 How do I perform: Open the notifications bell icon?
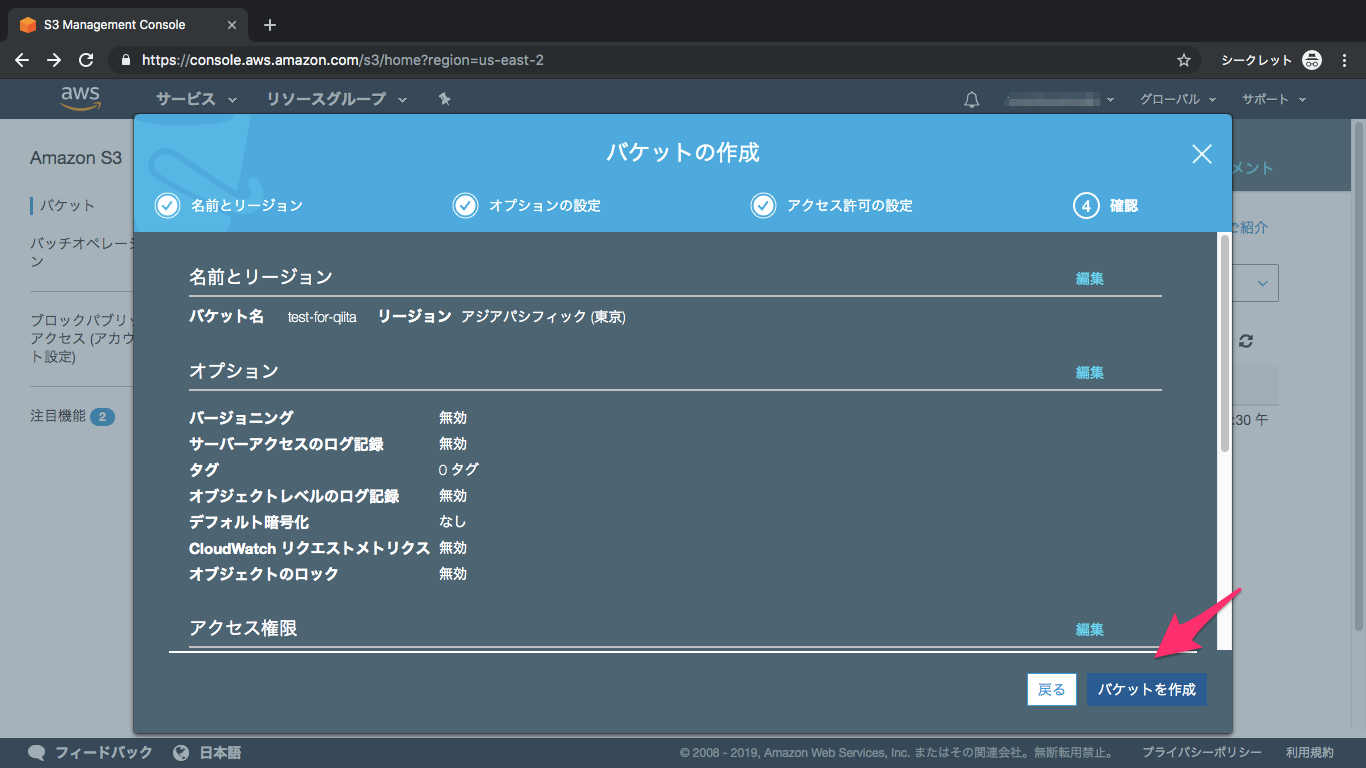tap(971, 99)
